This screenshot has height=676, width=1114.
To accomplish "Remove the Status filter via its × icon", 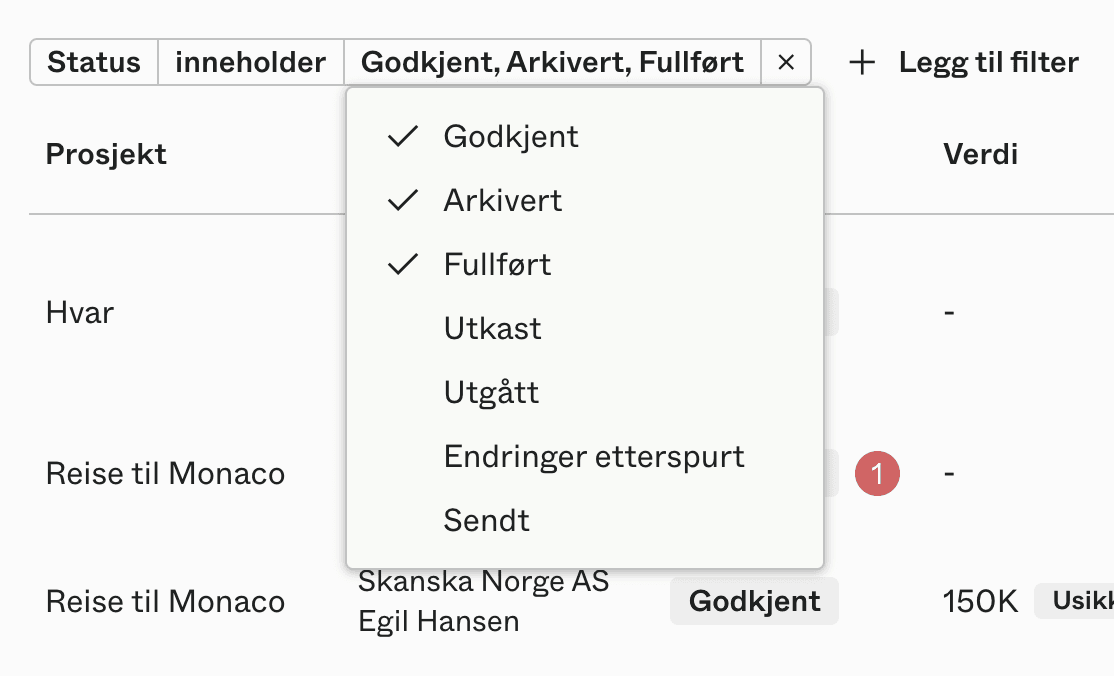I will pos(786,62).
